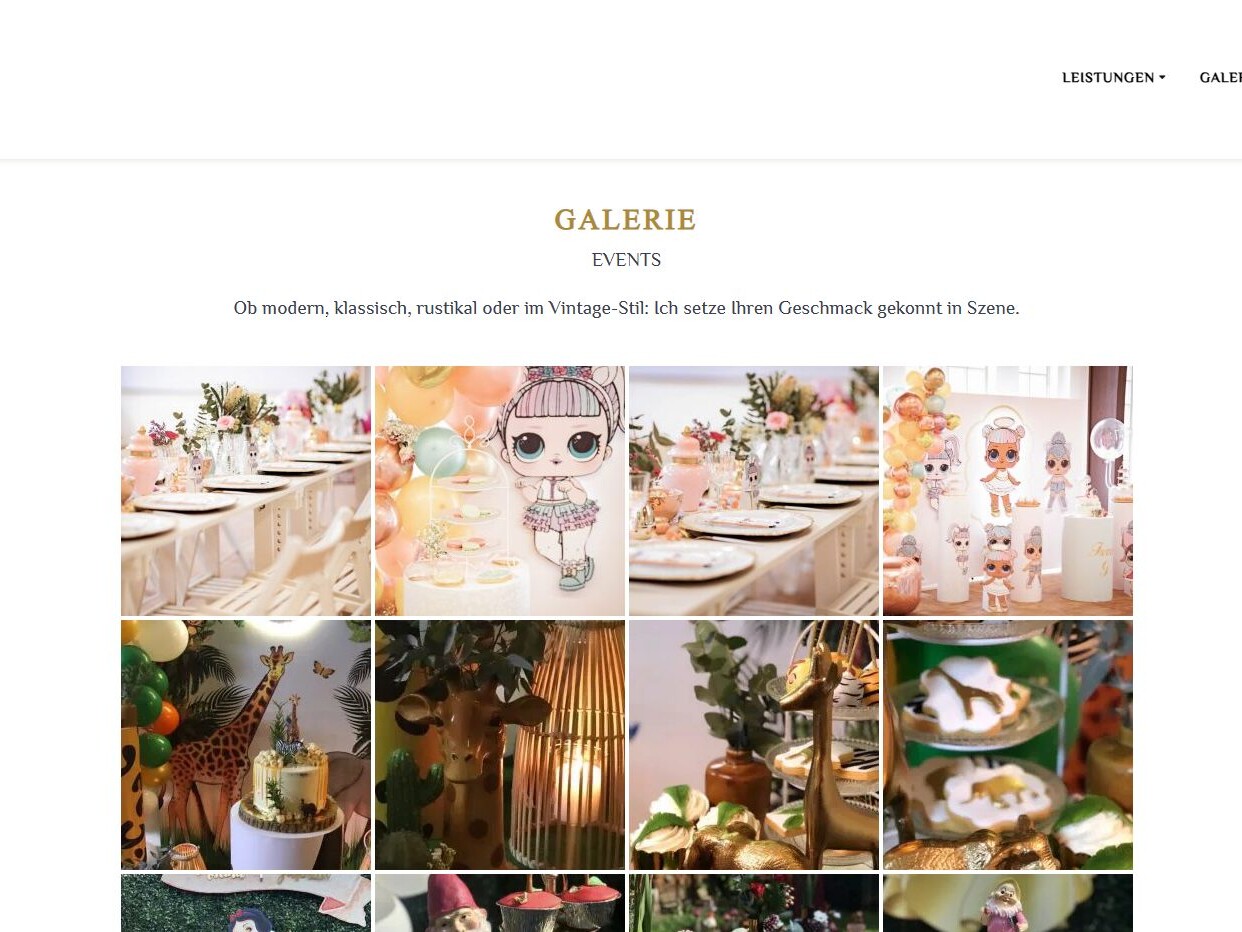Click the arrow next to LEISTUNGEN
The height and width of the screenshot is (932, 1242).
[x=1162, y=78]
